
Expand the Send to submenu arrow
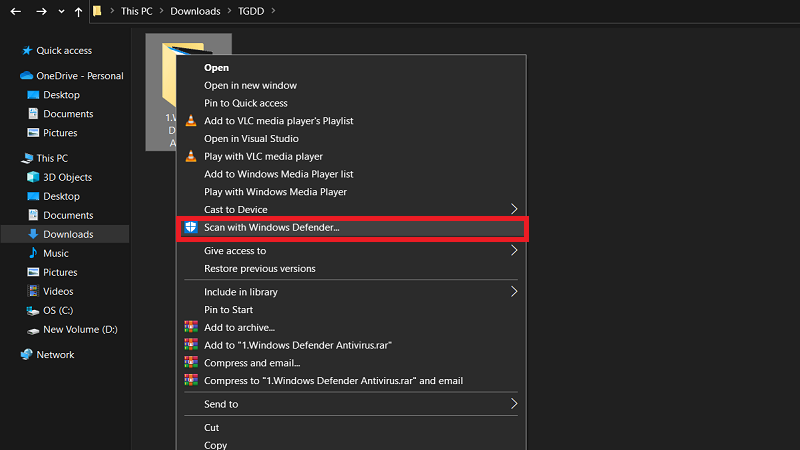[x=514, y=404]
